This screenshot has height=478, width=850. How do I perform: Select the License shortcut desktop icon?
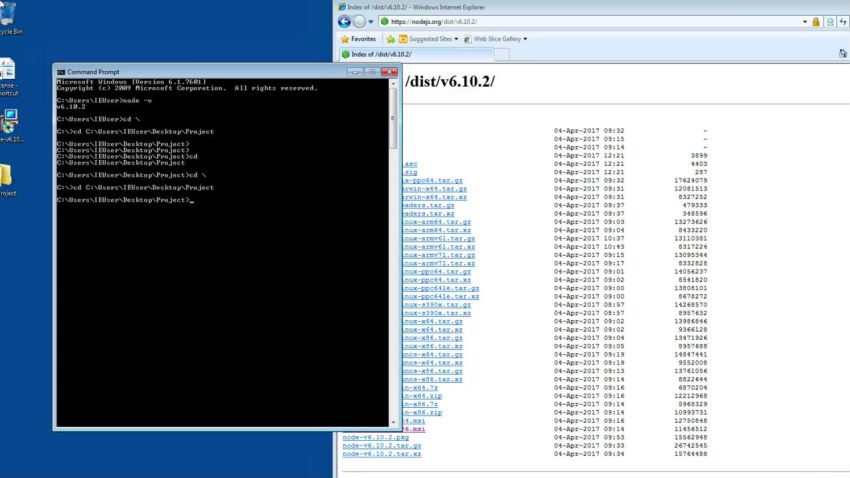tap(8, 77)
